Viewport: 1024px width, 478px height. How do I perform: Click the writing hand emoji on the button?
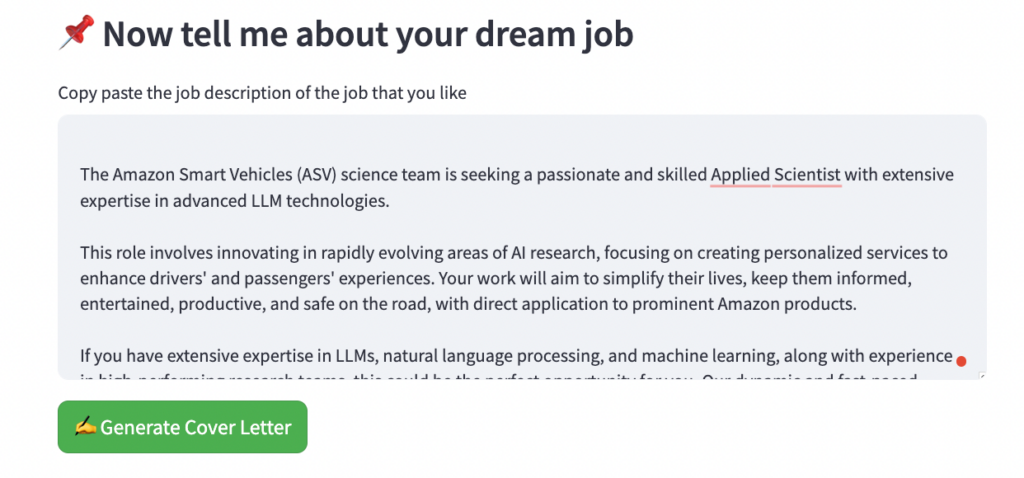86,427
